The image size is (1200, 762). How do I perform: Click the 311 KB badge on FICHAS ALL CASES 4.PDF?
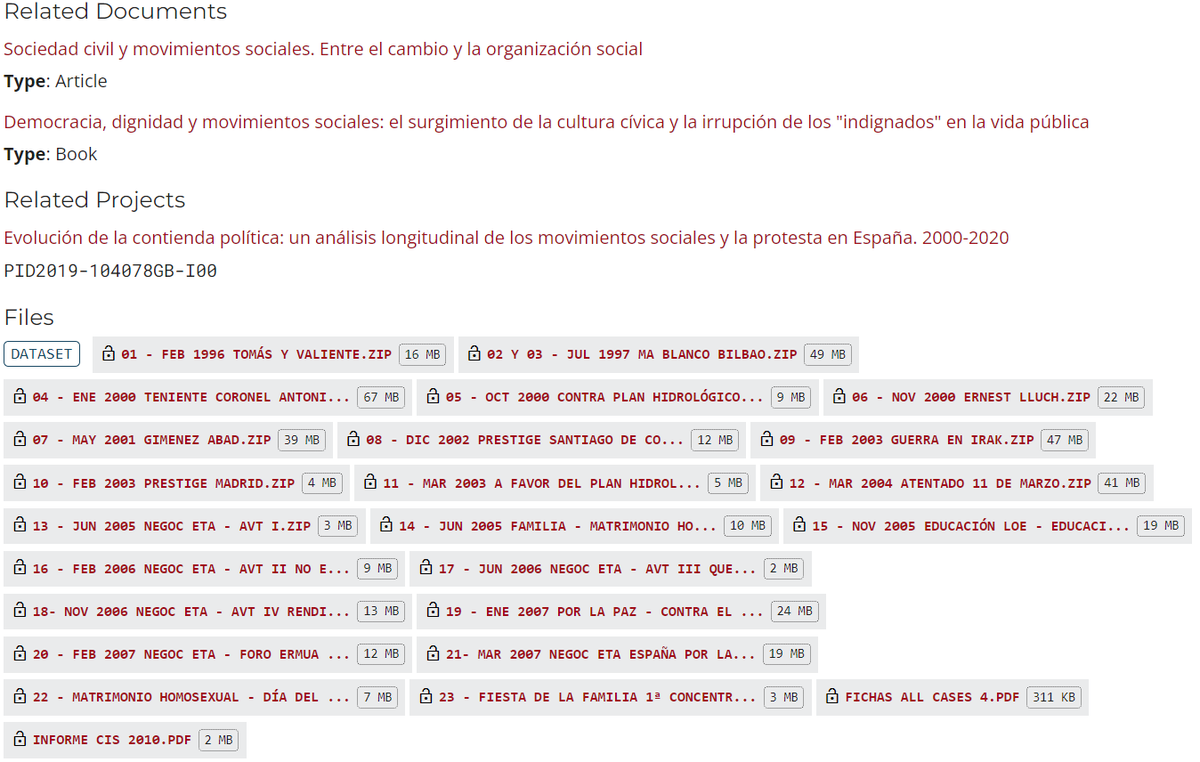tap(1053, 697)
